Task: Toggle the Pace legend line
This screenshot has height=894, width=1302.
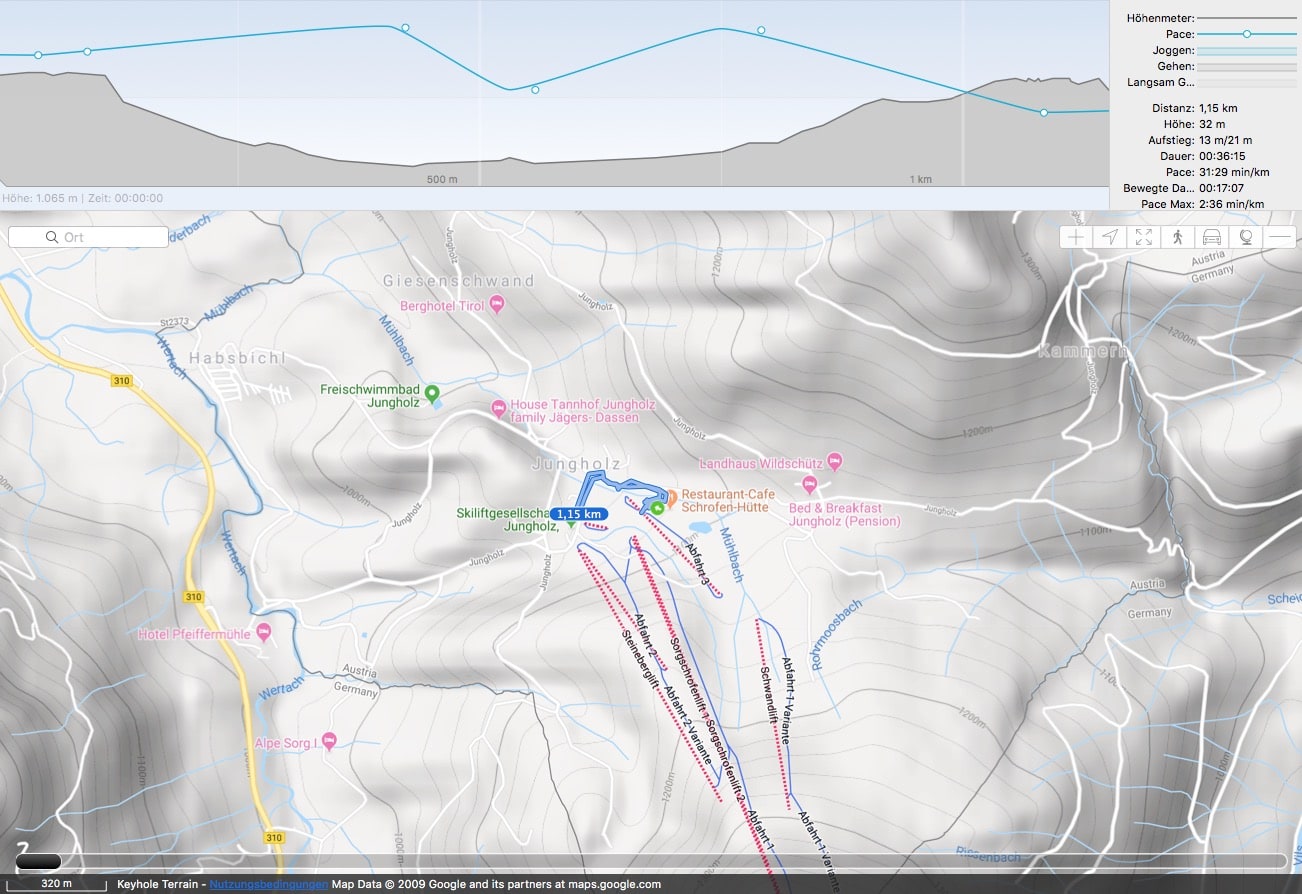Action: coord(1246,34)
